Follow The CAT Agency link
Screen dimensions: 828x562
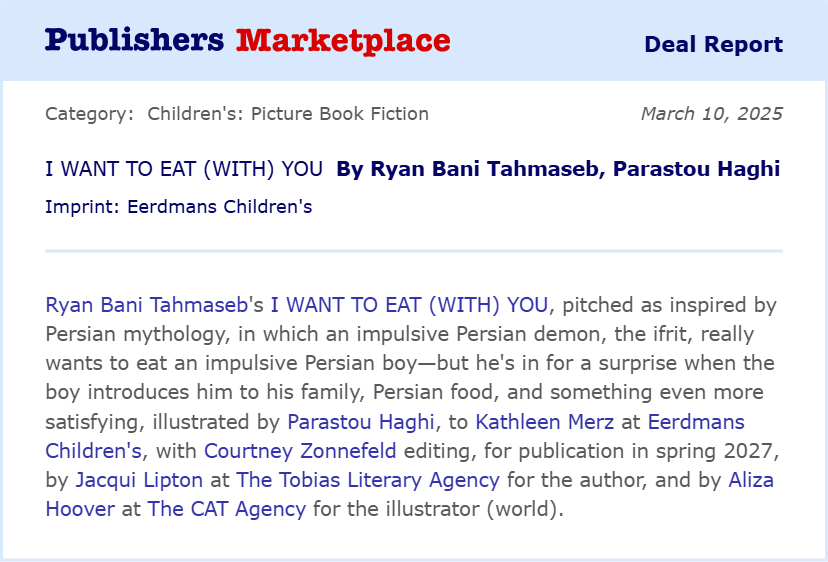(x=227, y=509)
